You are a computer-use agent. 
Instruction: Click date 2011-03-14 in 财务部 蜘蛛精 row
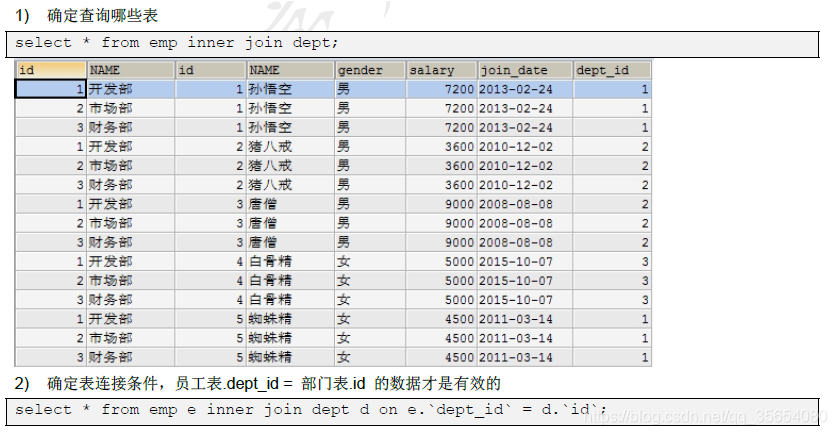tap(516, 358)
